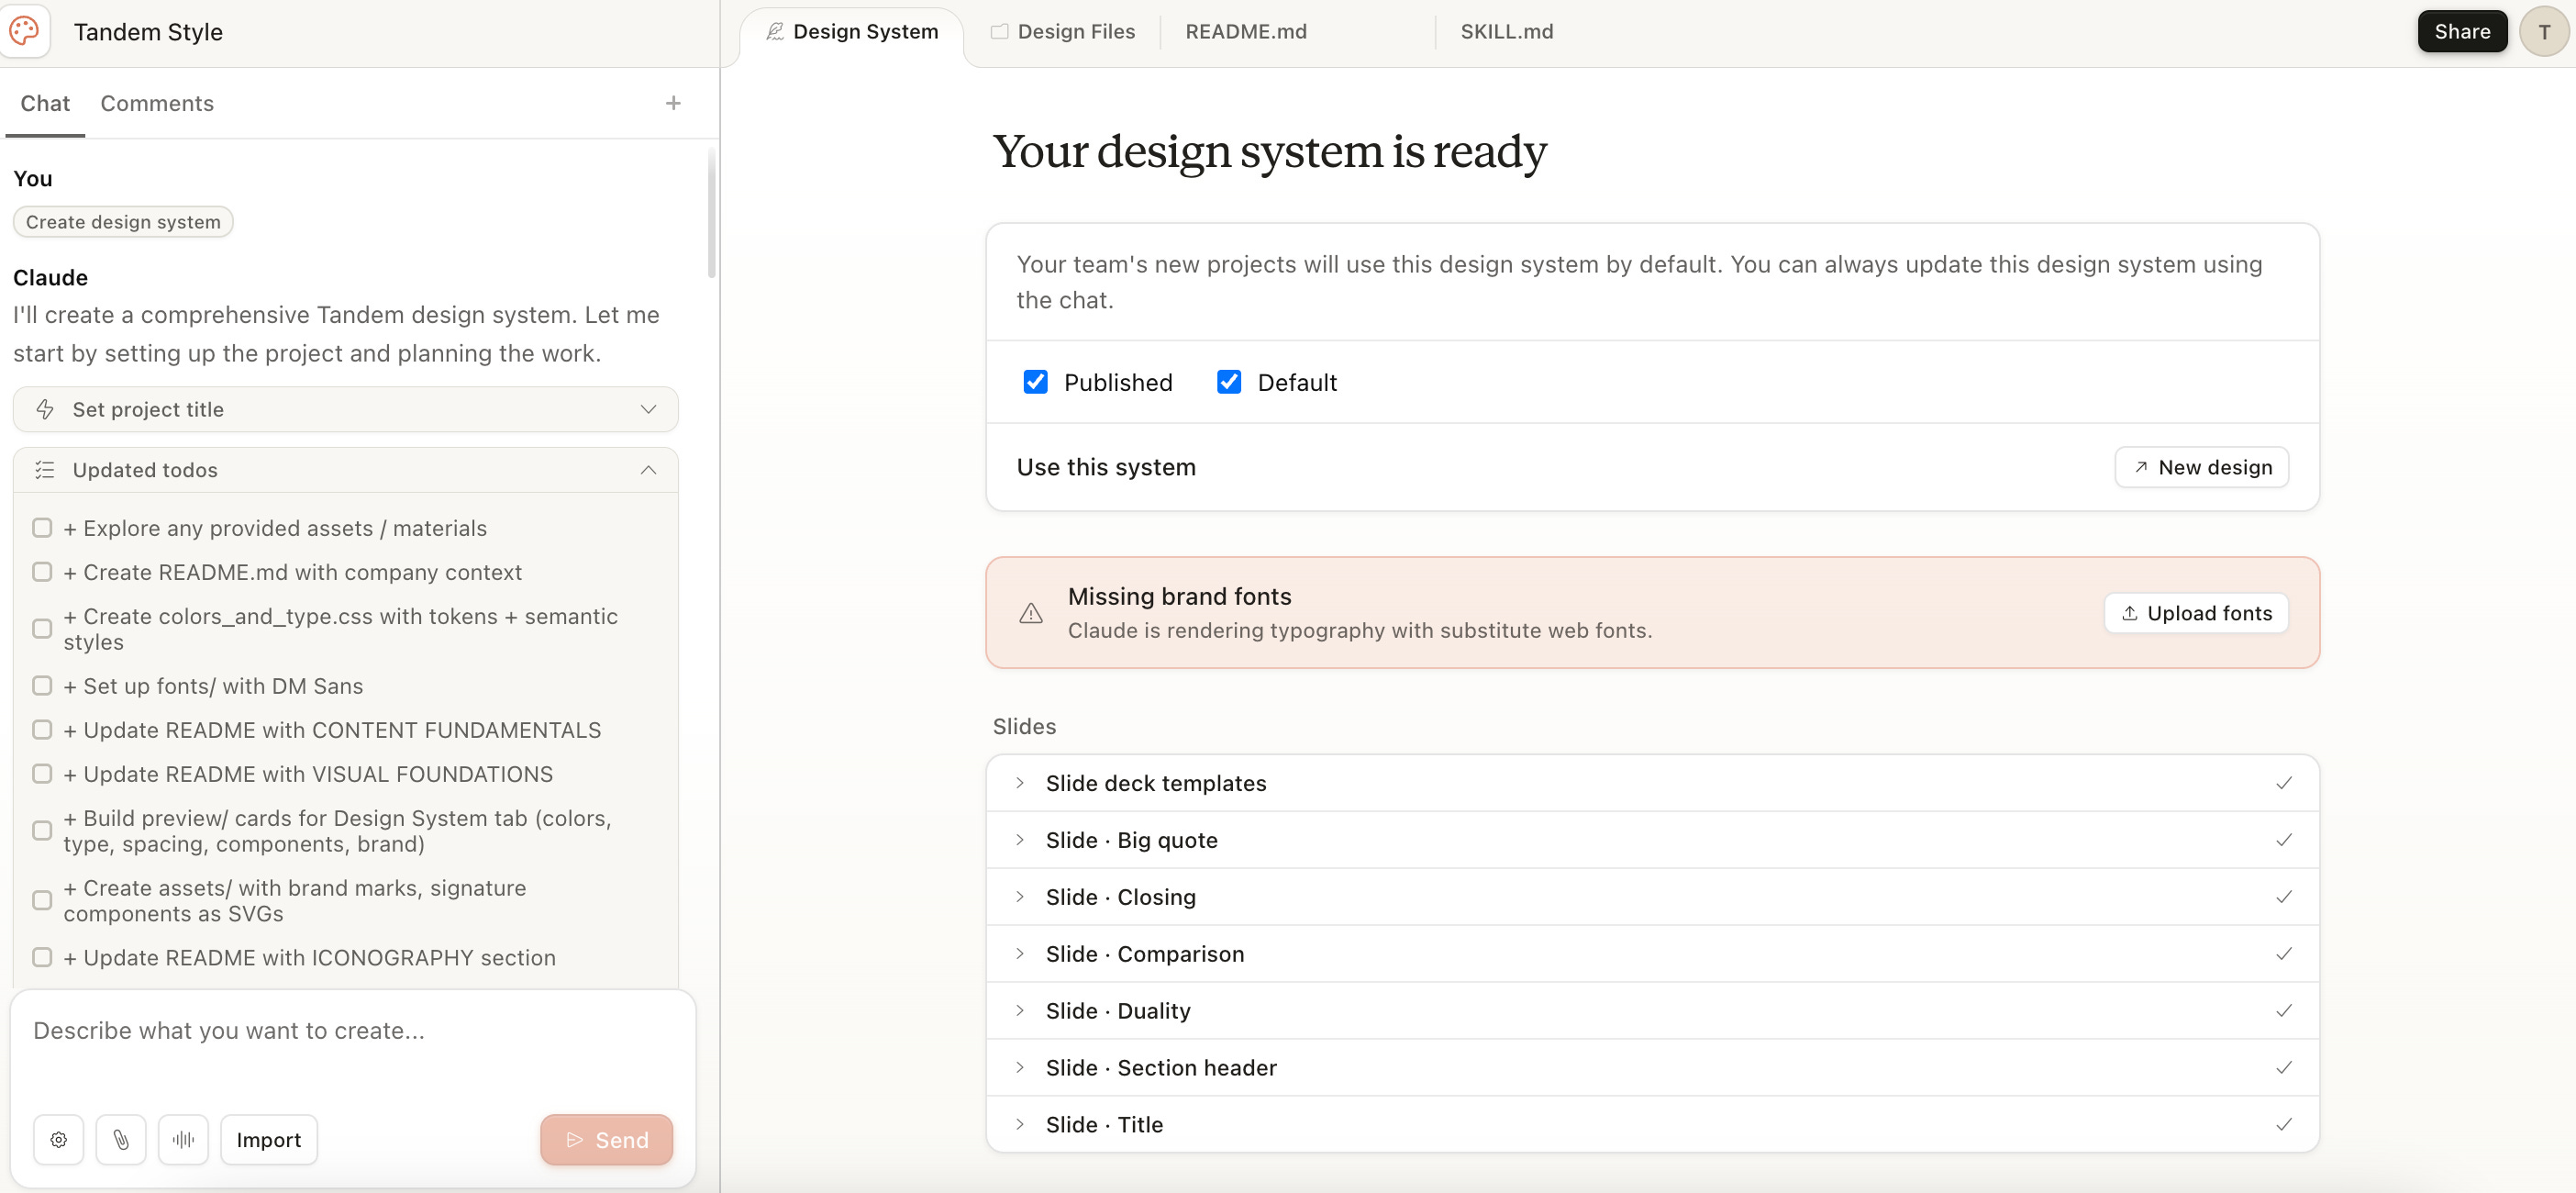Open chat settings gear icon
2576x1193 pixels.
coord(59,1139)
